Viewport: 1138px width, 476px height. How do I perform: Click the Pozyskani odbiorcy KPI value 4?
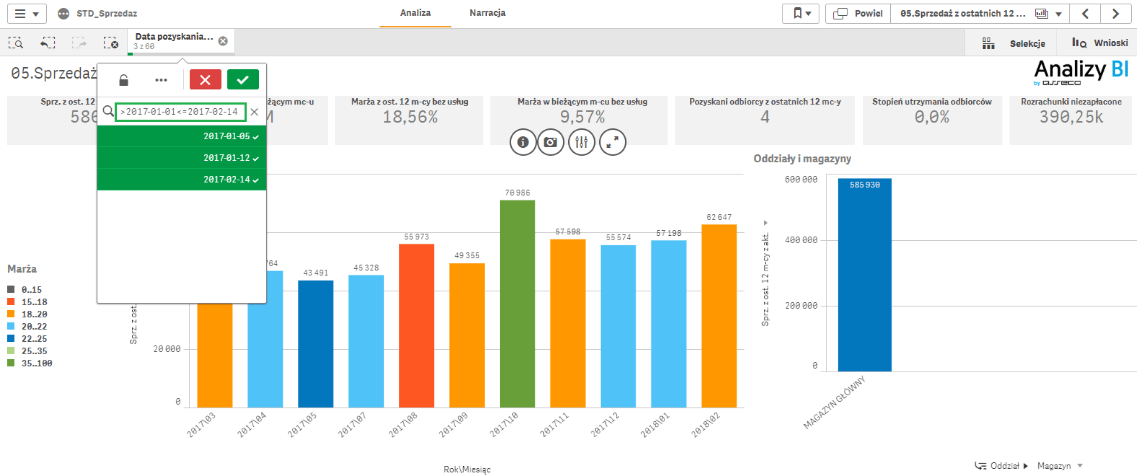pos(765,117)
